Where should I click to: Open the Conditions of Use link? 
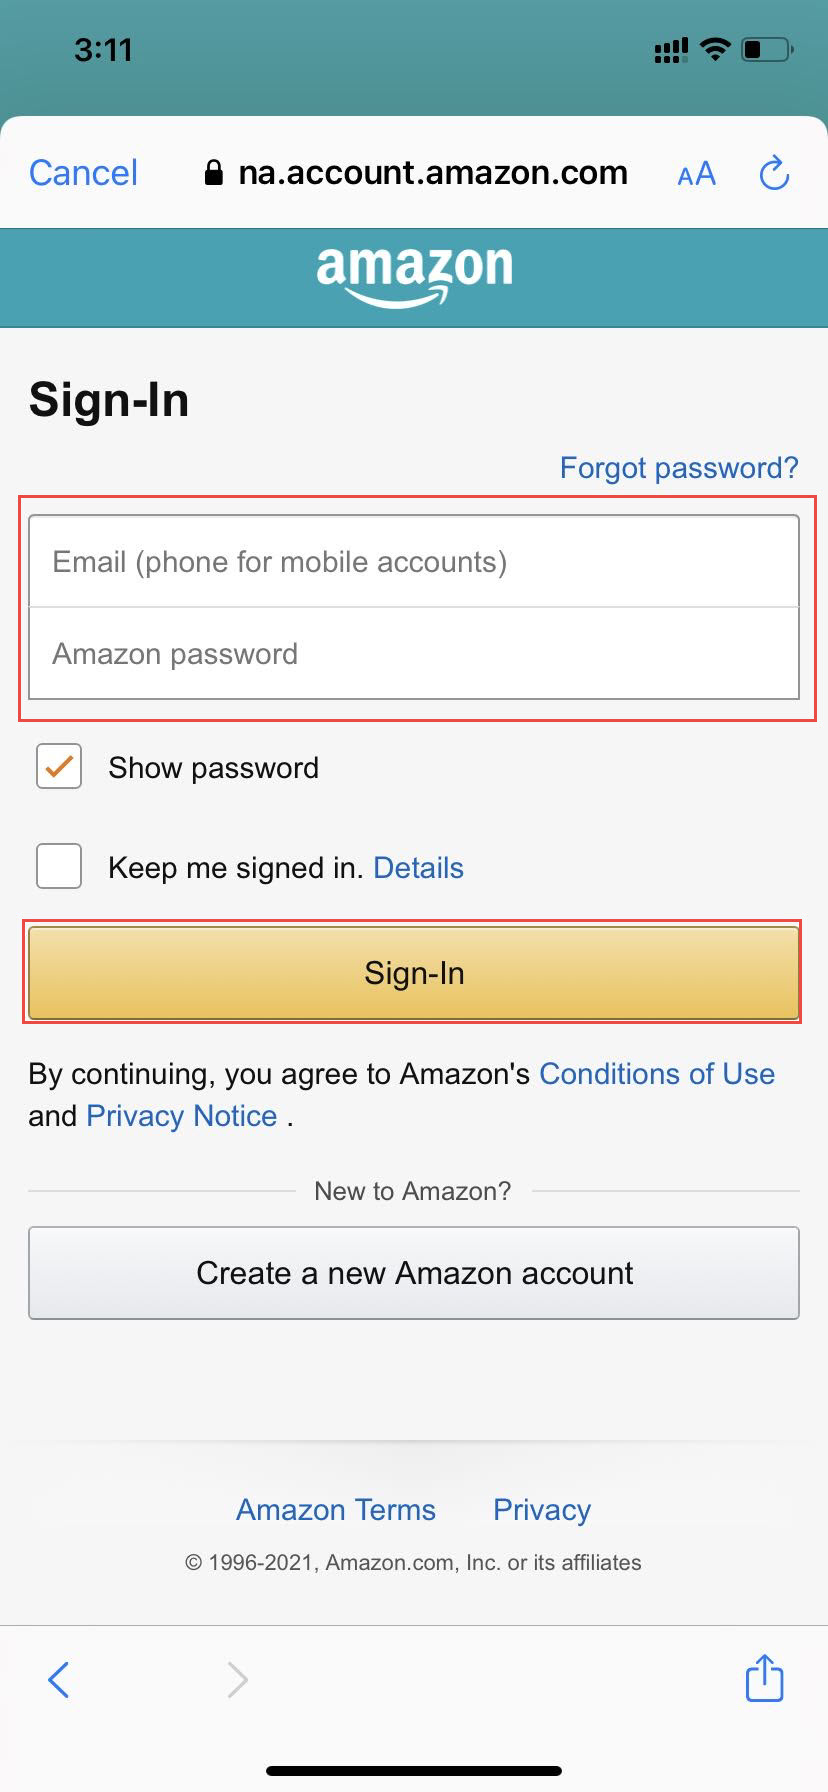pyautogui.click(x=657, y=1074)
